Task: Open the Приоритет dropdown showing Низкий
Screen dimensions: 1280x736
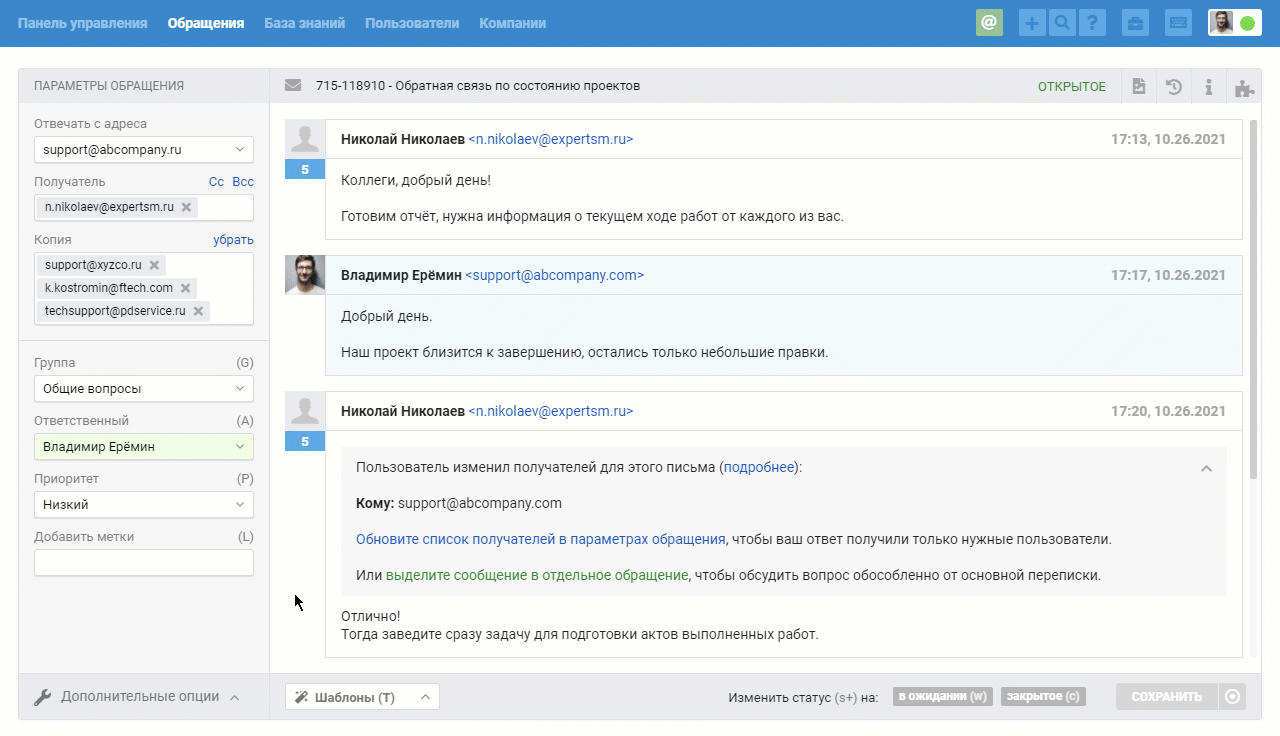Action: 144,505
